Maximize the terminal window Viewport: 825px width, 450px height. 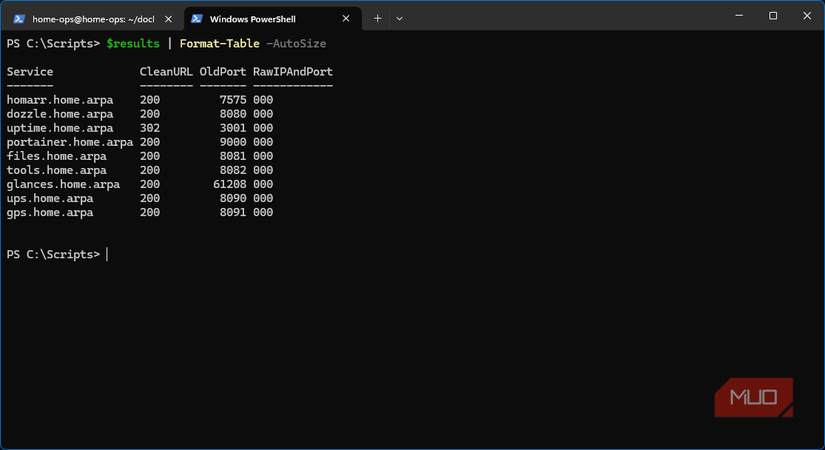click(773, 16)
